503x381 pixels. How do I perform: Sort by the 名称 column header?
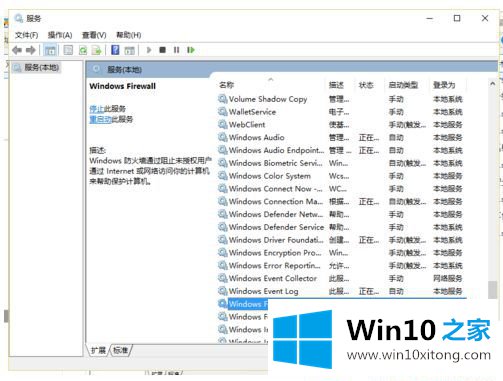point(226,85)
